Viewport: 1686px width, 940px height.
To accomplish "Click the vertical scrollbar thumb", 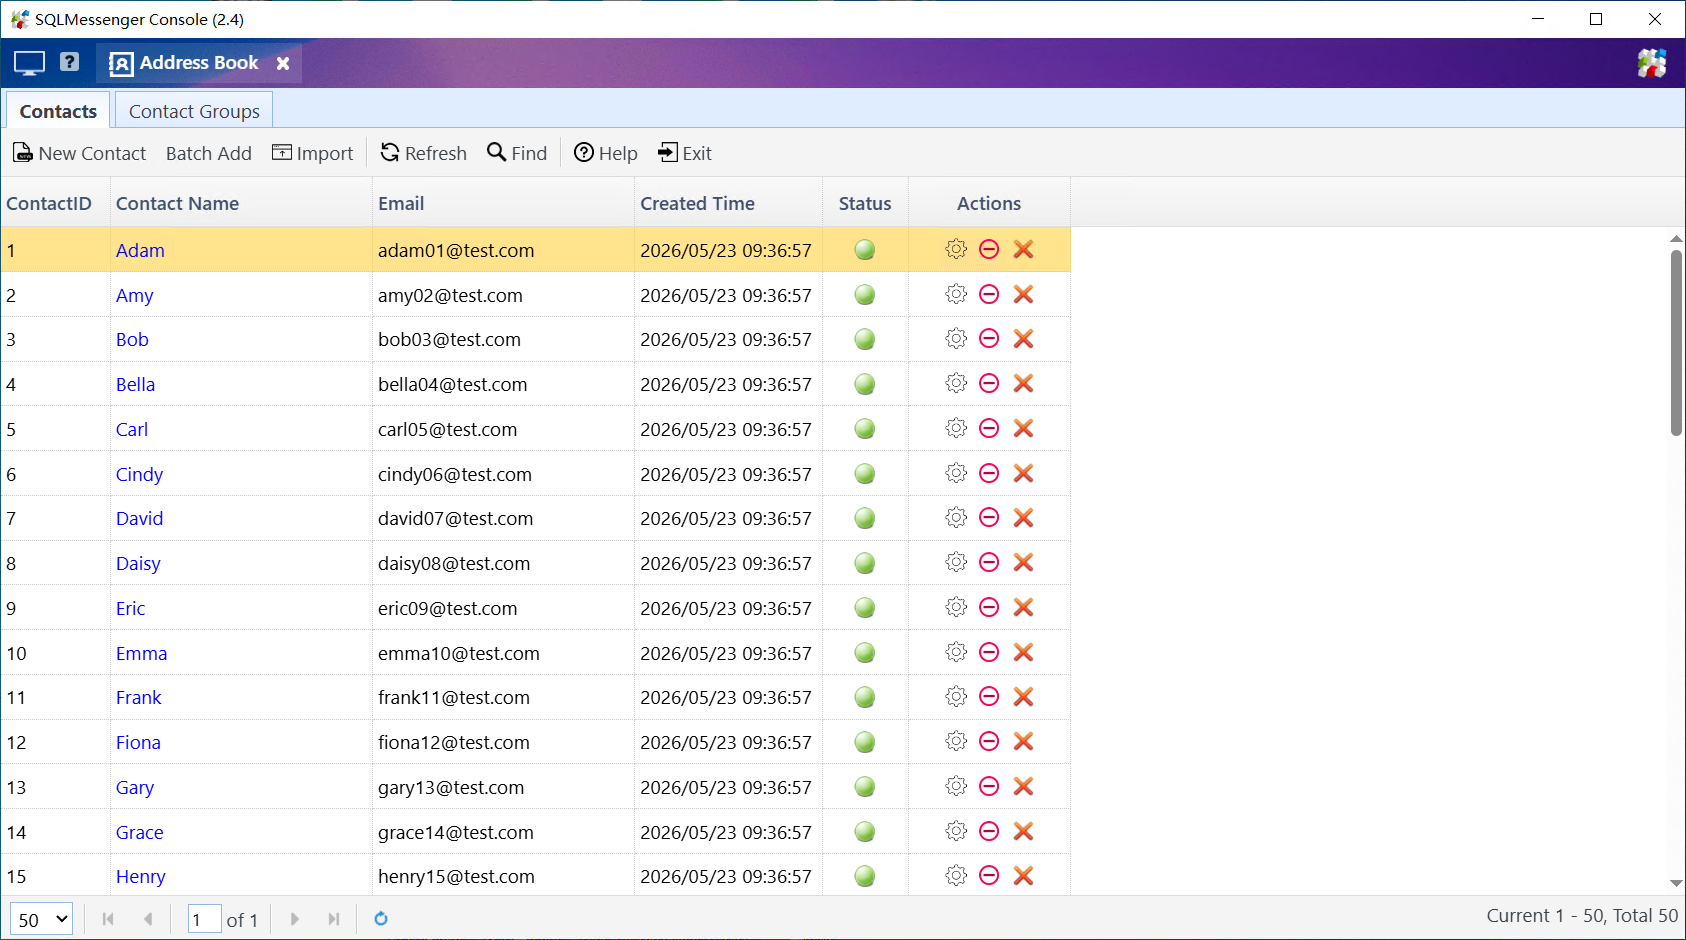I will 1676,343.
